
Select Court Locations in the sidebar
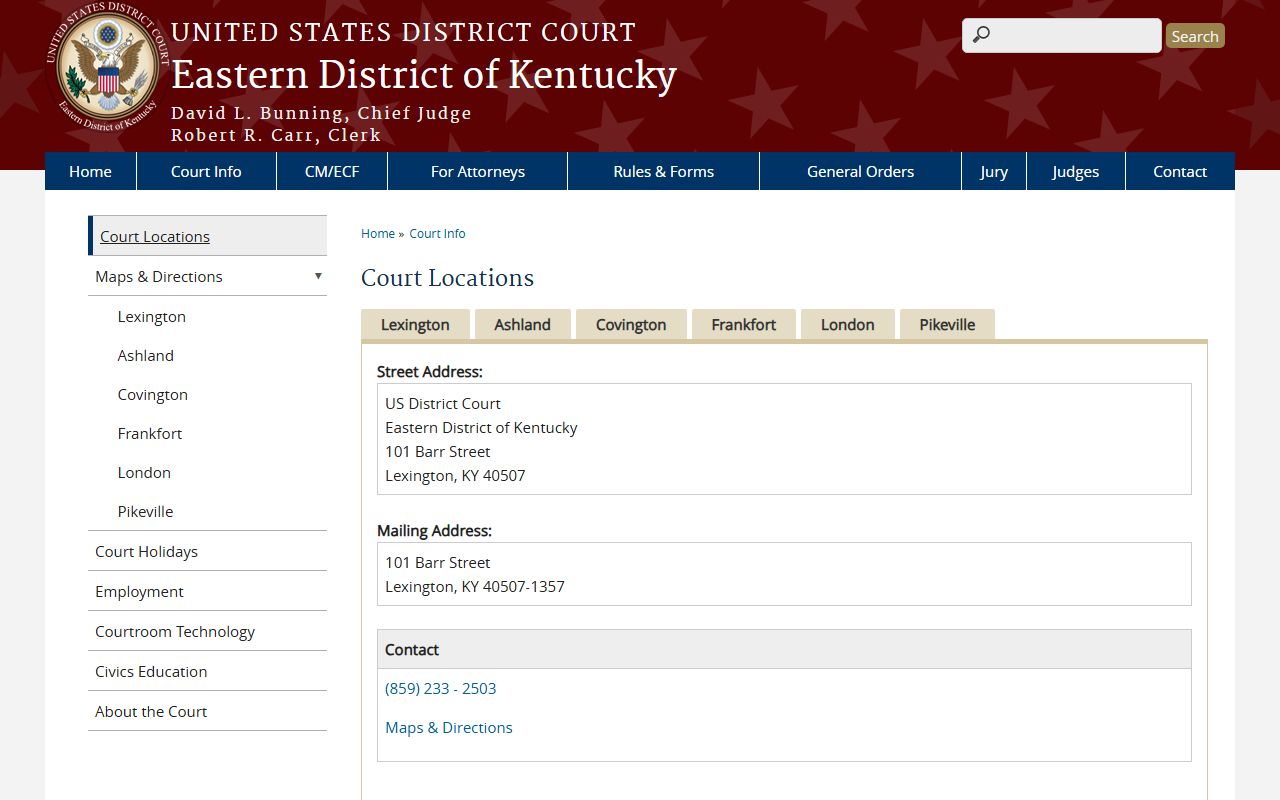[208, 236]
